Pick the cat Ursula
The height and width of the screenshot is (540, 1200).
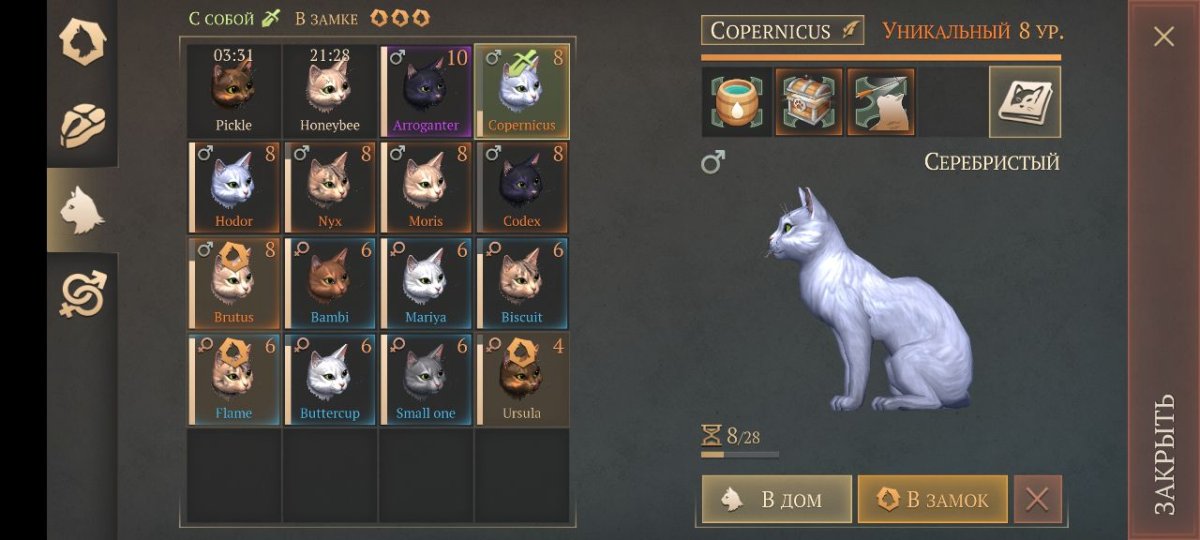point(522,378)
